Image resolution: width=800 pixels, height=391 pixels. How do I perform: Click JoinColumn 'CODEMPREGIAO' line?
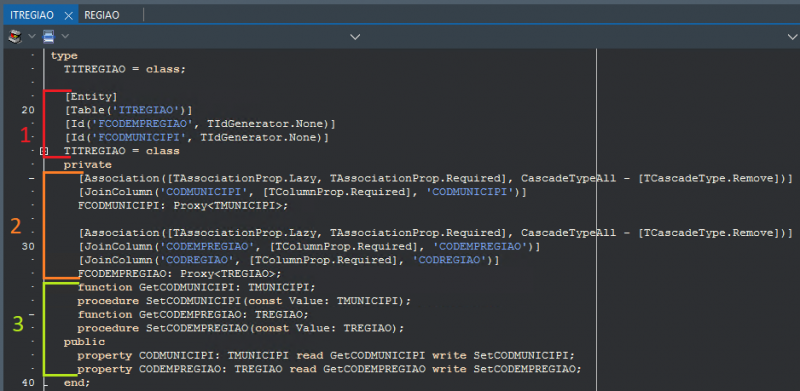coord(309,247)
